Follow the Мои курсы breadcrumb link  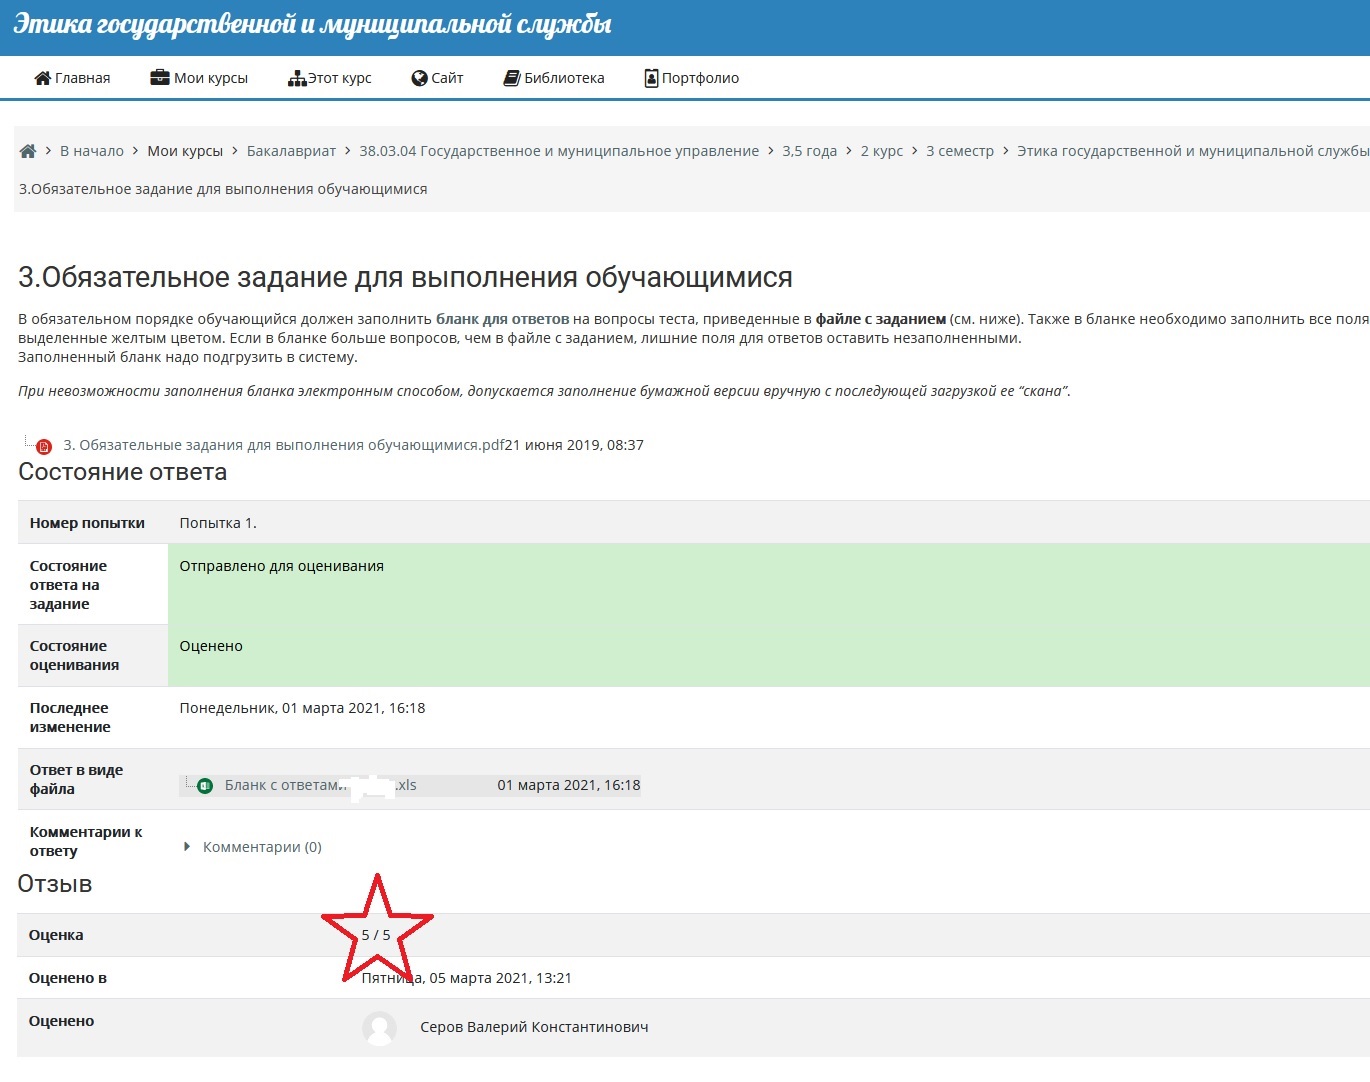tap(185, 151)
